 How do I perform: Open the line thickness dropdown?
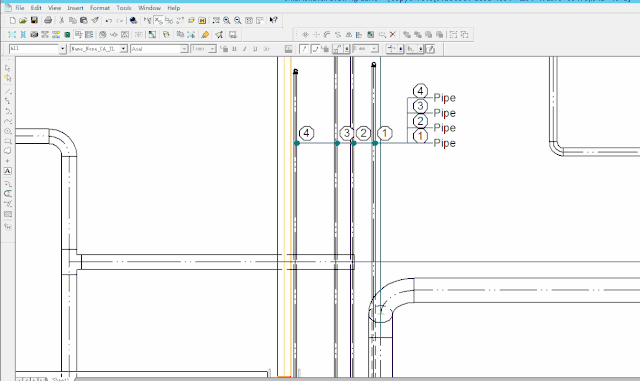[375, 49]
